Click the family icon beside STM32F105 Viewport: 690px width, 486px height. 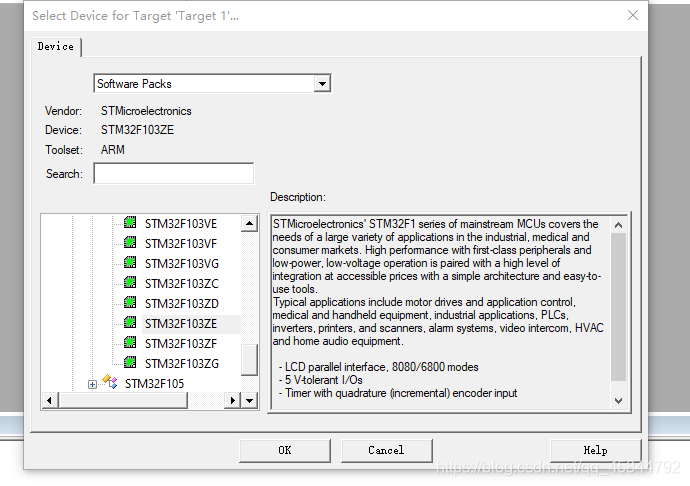click(110, 382)
